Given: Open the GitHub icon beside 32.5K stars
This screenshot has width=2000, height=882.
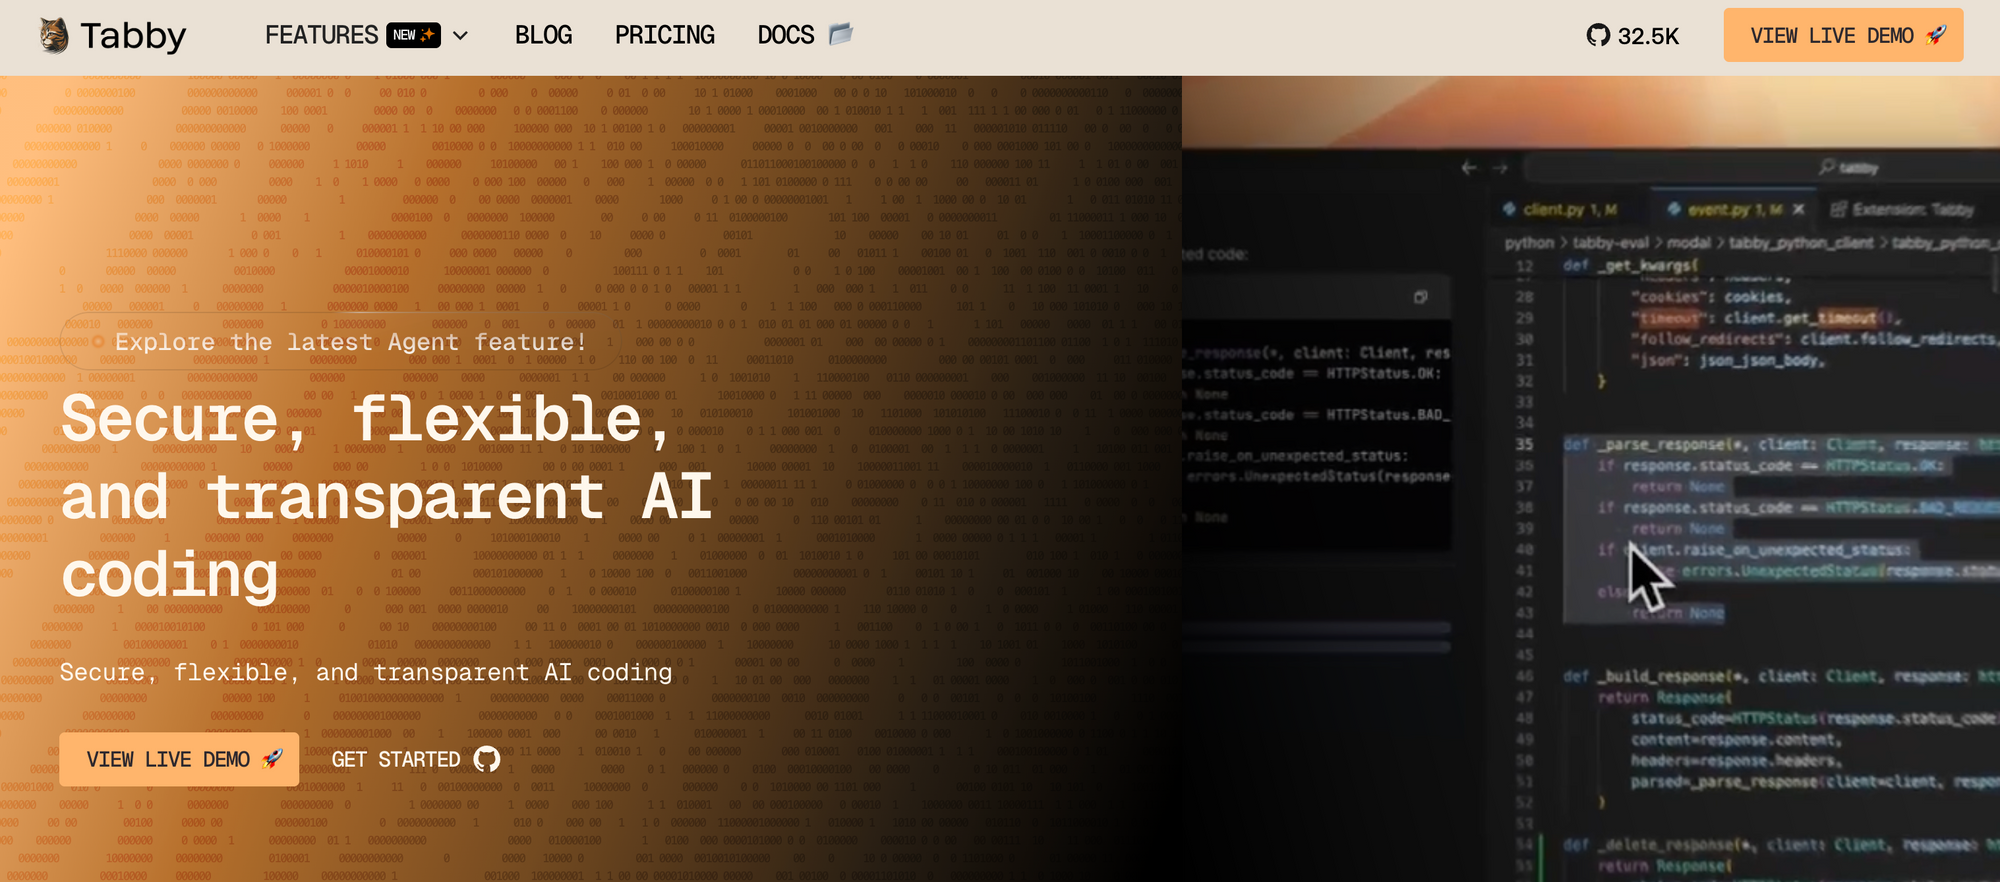Looking at the screenshot, I should pos(1598,36).
